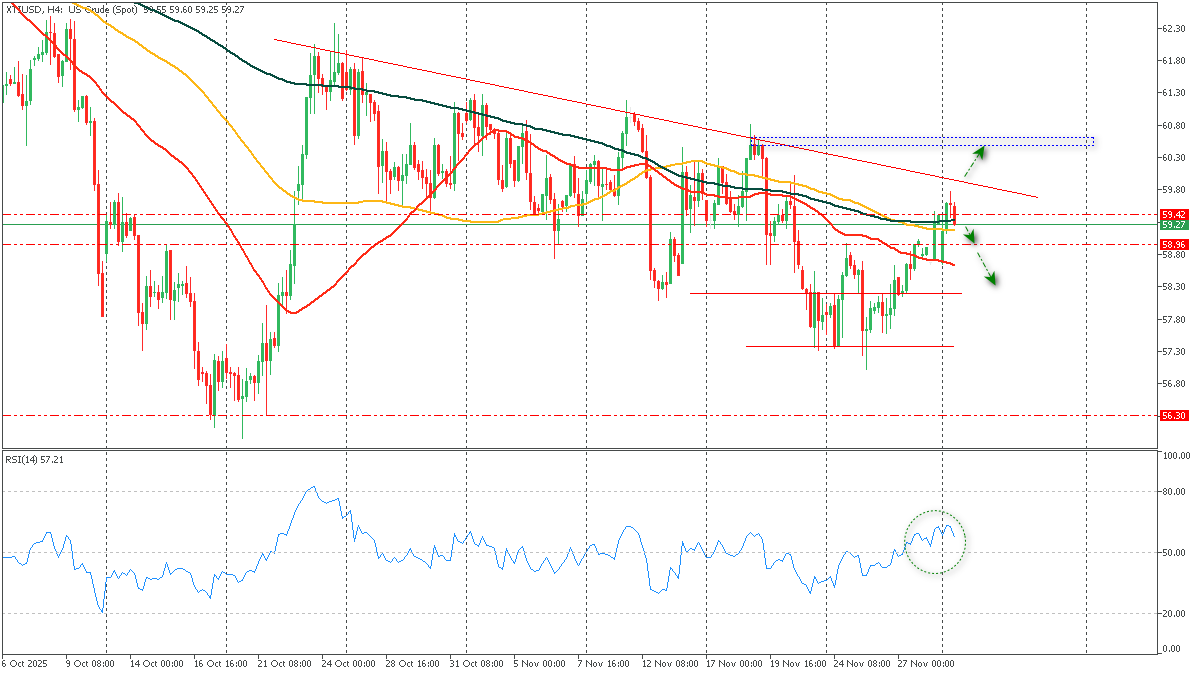
Task: Click the red 58.96 price tag
Action: (x=1174, y=244)
